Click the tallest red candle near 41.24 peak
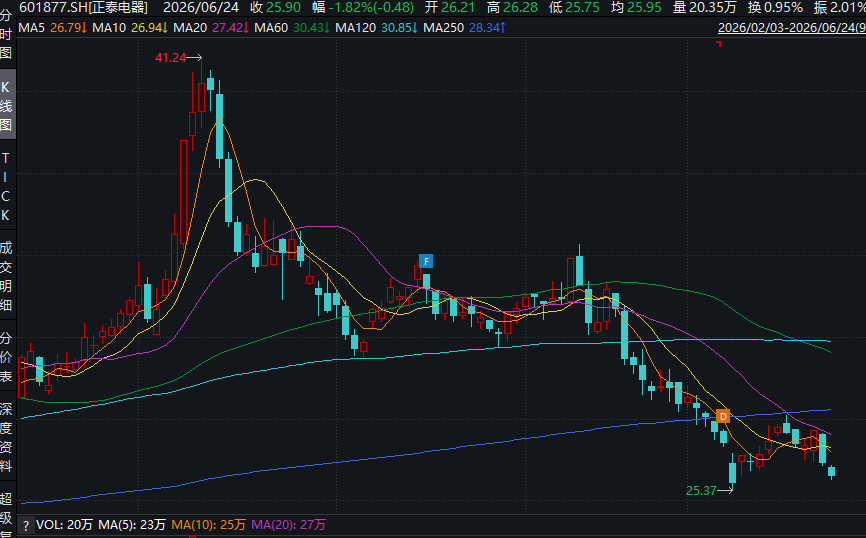Screen dimensions: 866x538 click(183, 192)
